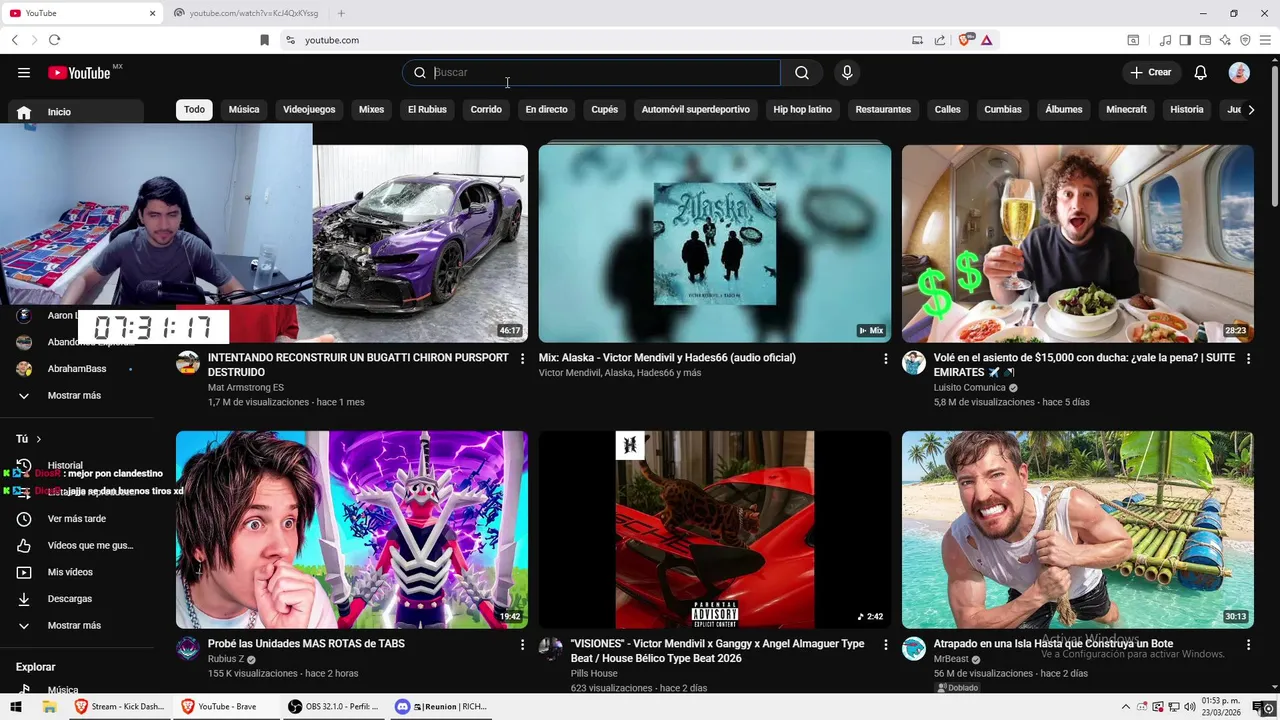Open options menu for Alaska mix

coord(885,358)
